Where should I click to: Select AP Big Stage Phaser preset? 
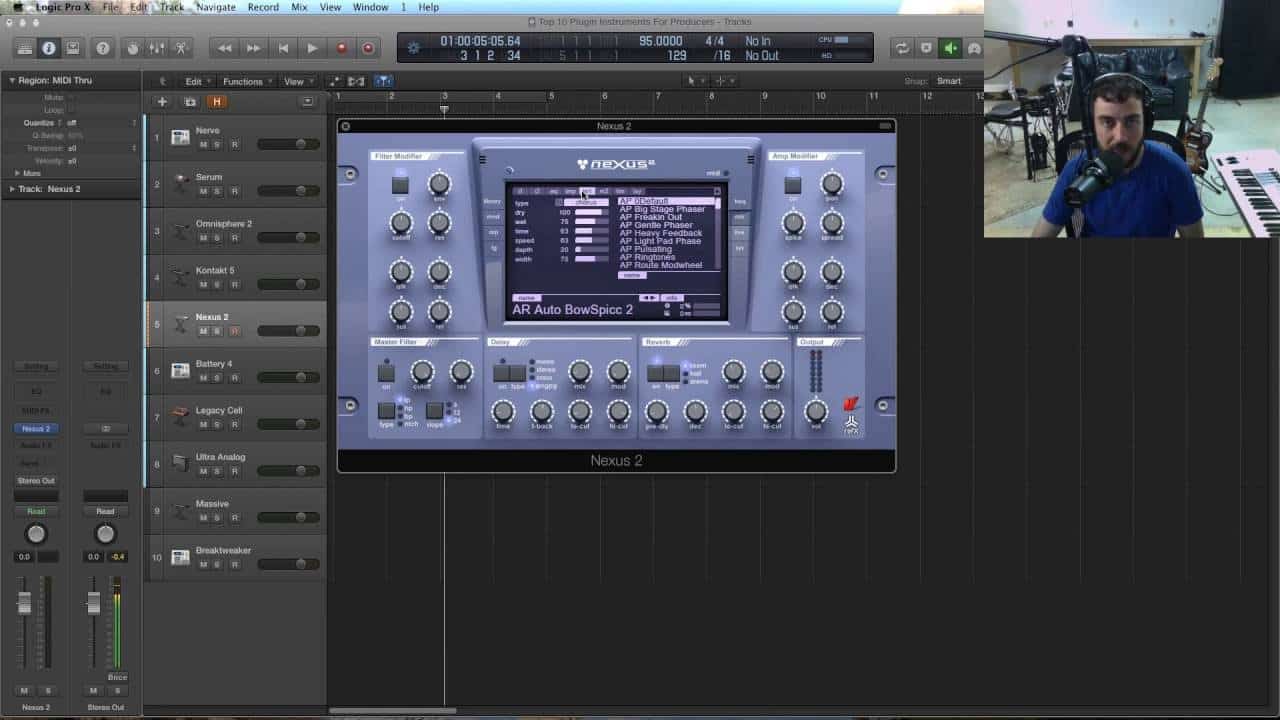(662, 209)
